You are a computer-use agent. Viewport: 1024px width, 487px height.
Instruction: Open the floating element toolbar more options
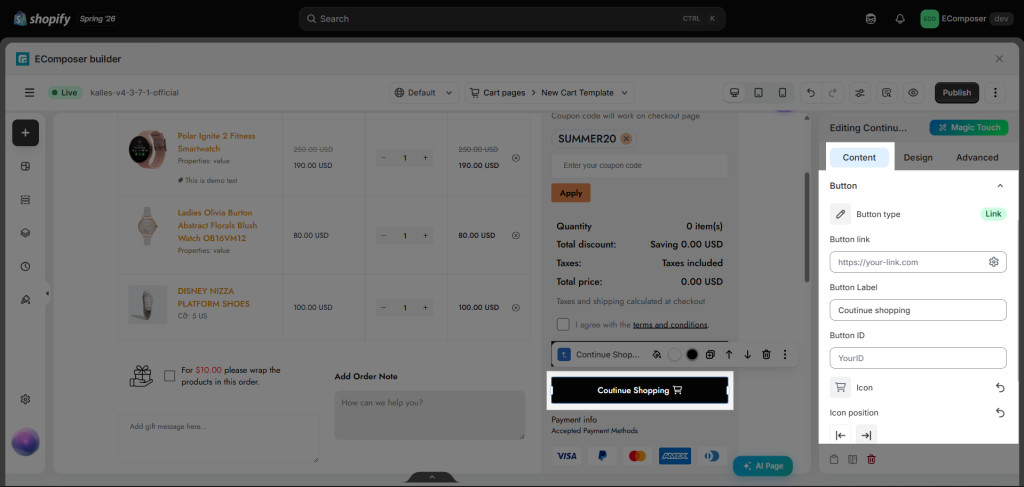point(785,354)
